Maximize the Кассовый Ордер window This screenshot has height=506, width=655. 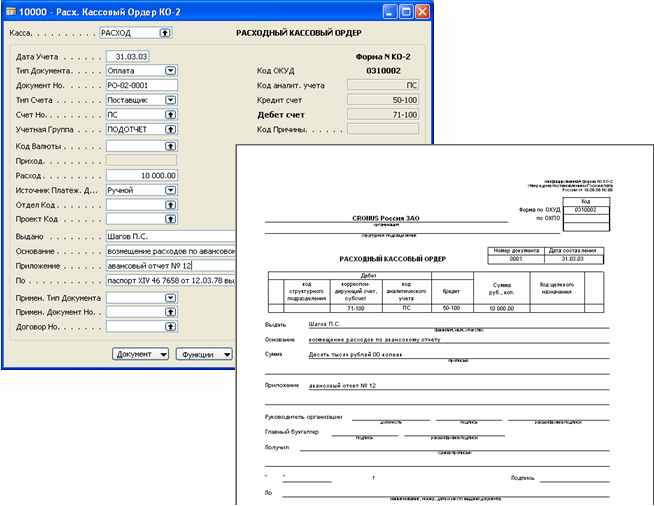406,12
